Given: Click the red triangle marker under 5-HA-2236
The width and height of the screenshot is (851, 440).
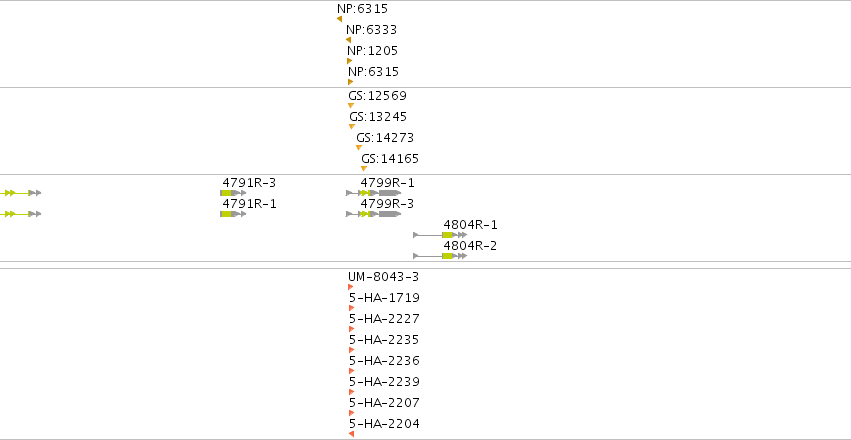Looking at the screenshot, I should [352, 371].
